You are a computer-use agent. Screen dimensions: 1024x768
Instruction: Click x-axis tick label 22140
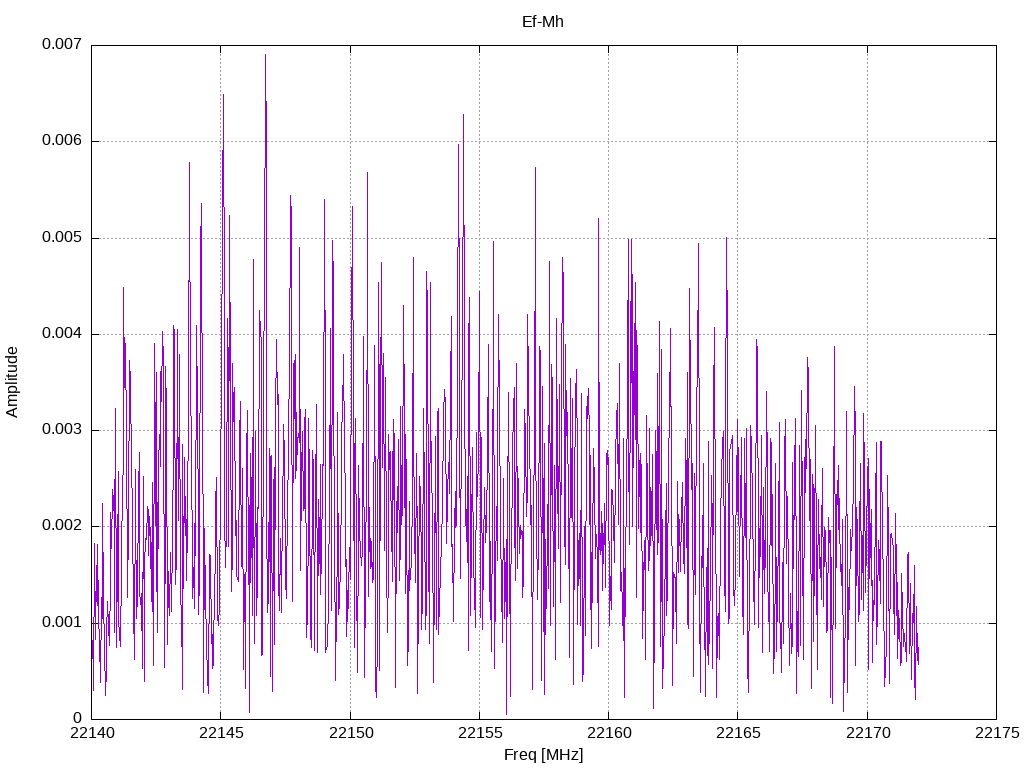click(92, 733)
